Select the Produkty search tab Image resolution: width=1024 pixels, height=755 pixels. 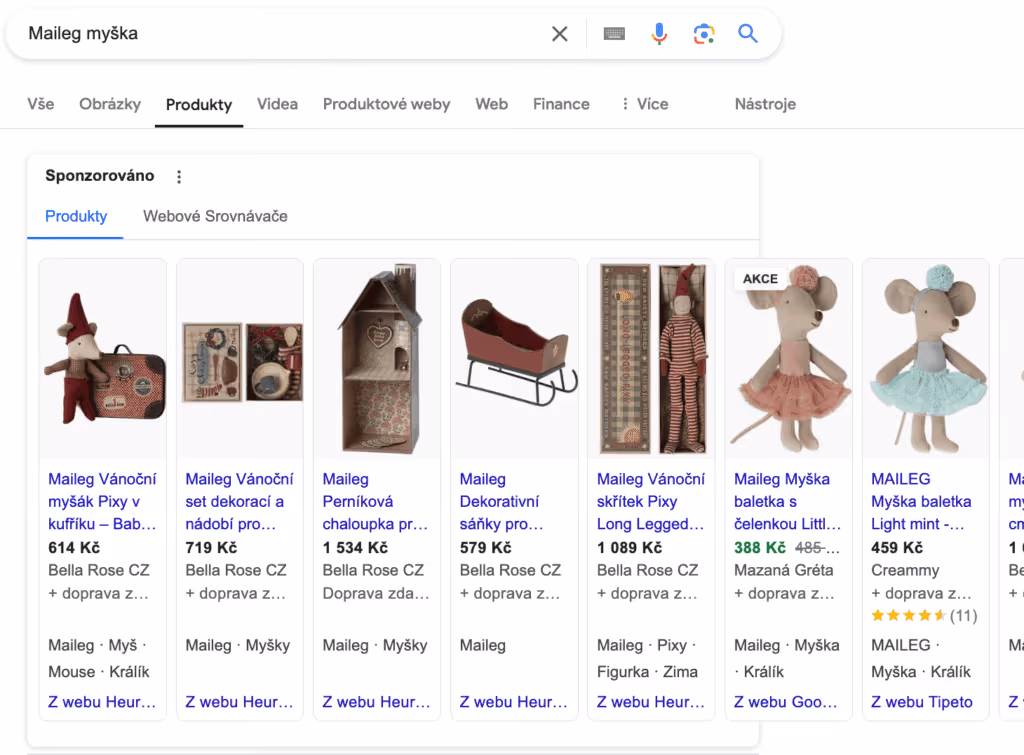(199, 105)
